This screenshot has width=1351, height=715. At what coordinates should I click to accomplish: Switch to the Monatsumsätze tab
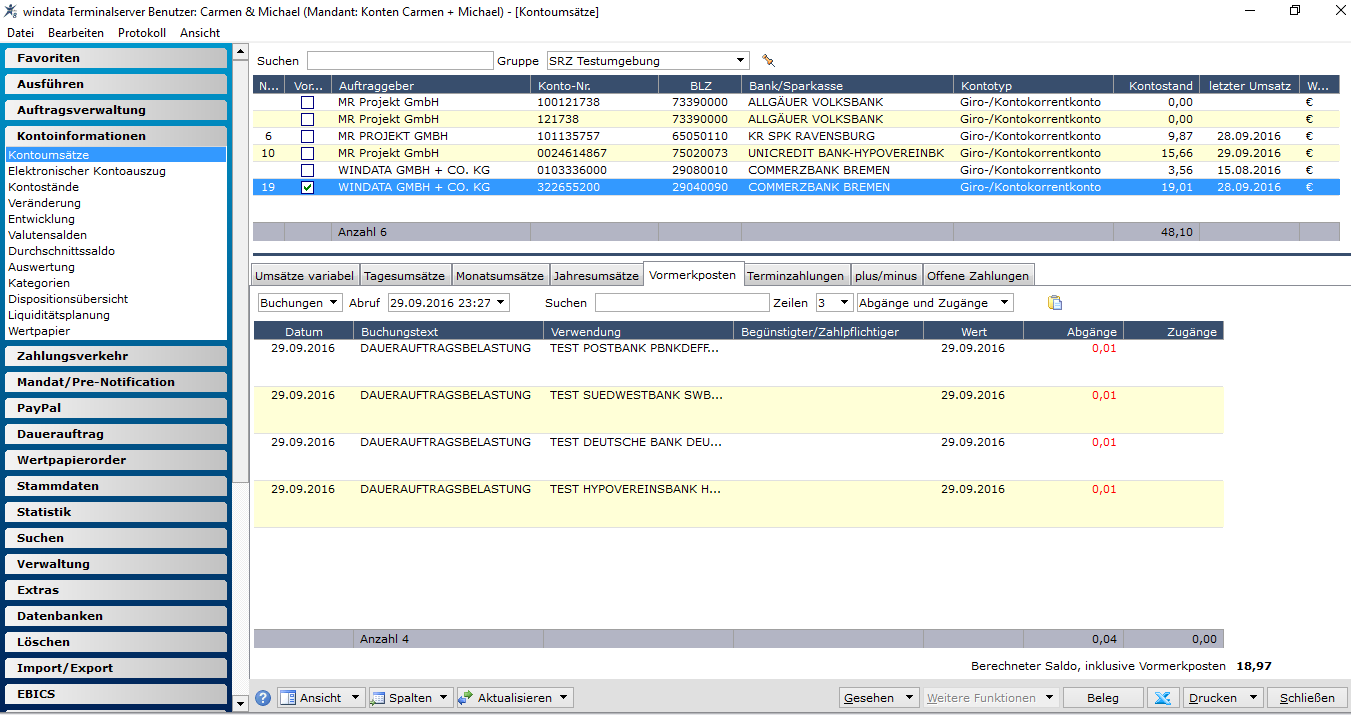pyautogui.click(x=499, y=276)
